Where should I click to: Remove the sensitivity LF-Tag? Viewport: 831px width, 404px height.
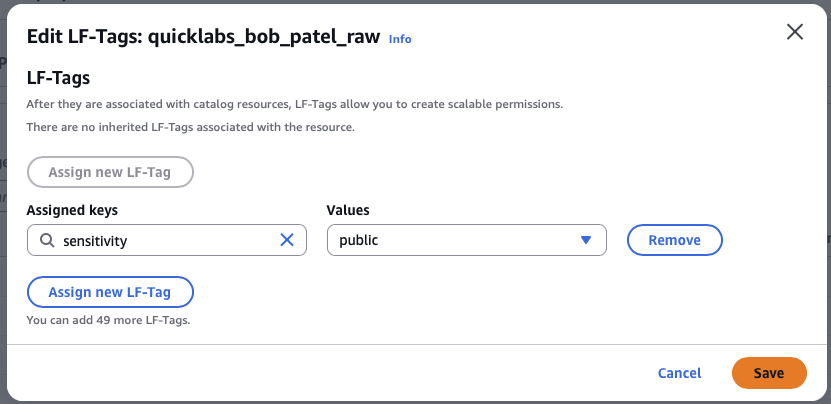[675, 240]
